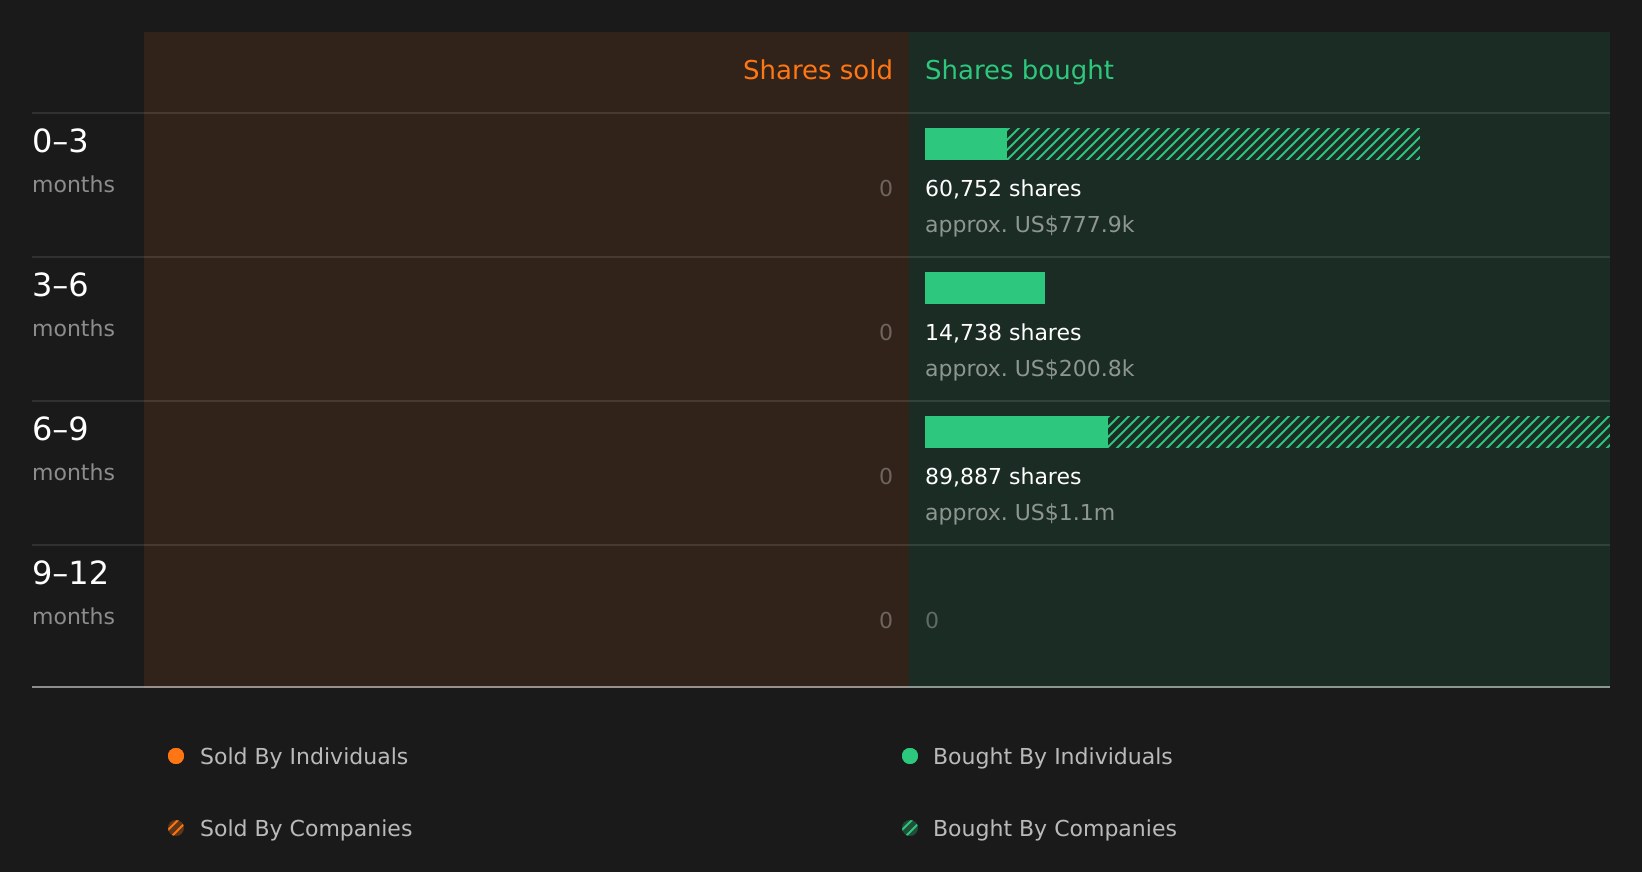Click the solid green bar in 0–3 months row
Viewport: 1642px width, 872px height.
(x=966, y=144)
